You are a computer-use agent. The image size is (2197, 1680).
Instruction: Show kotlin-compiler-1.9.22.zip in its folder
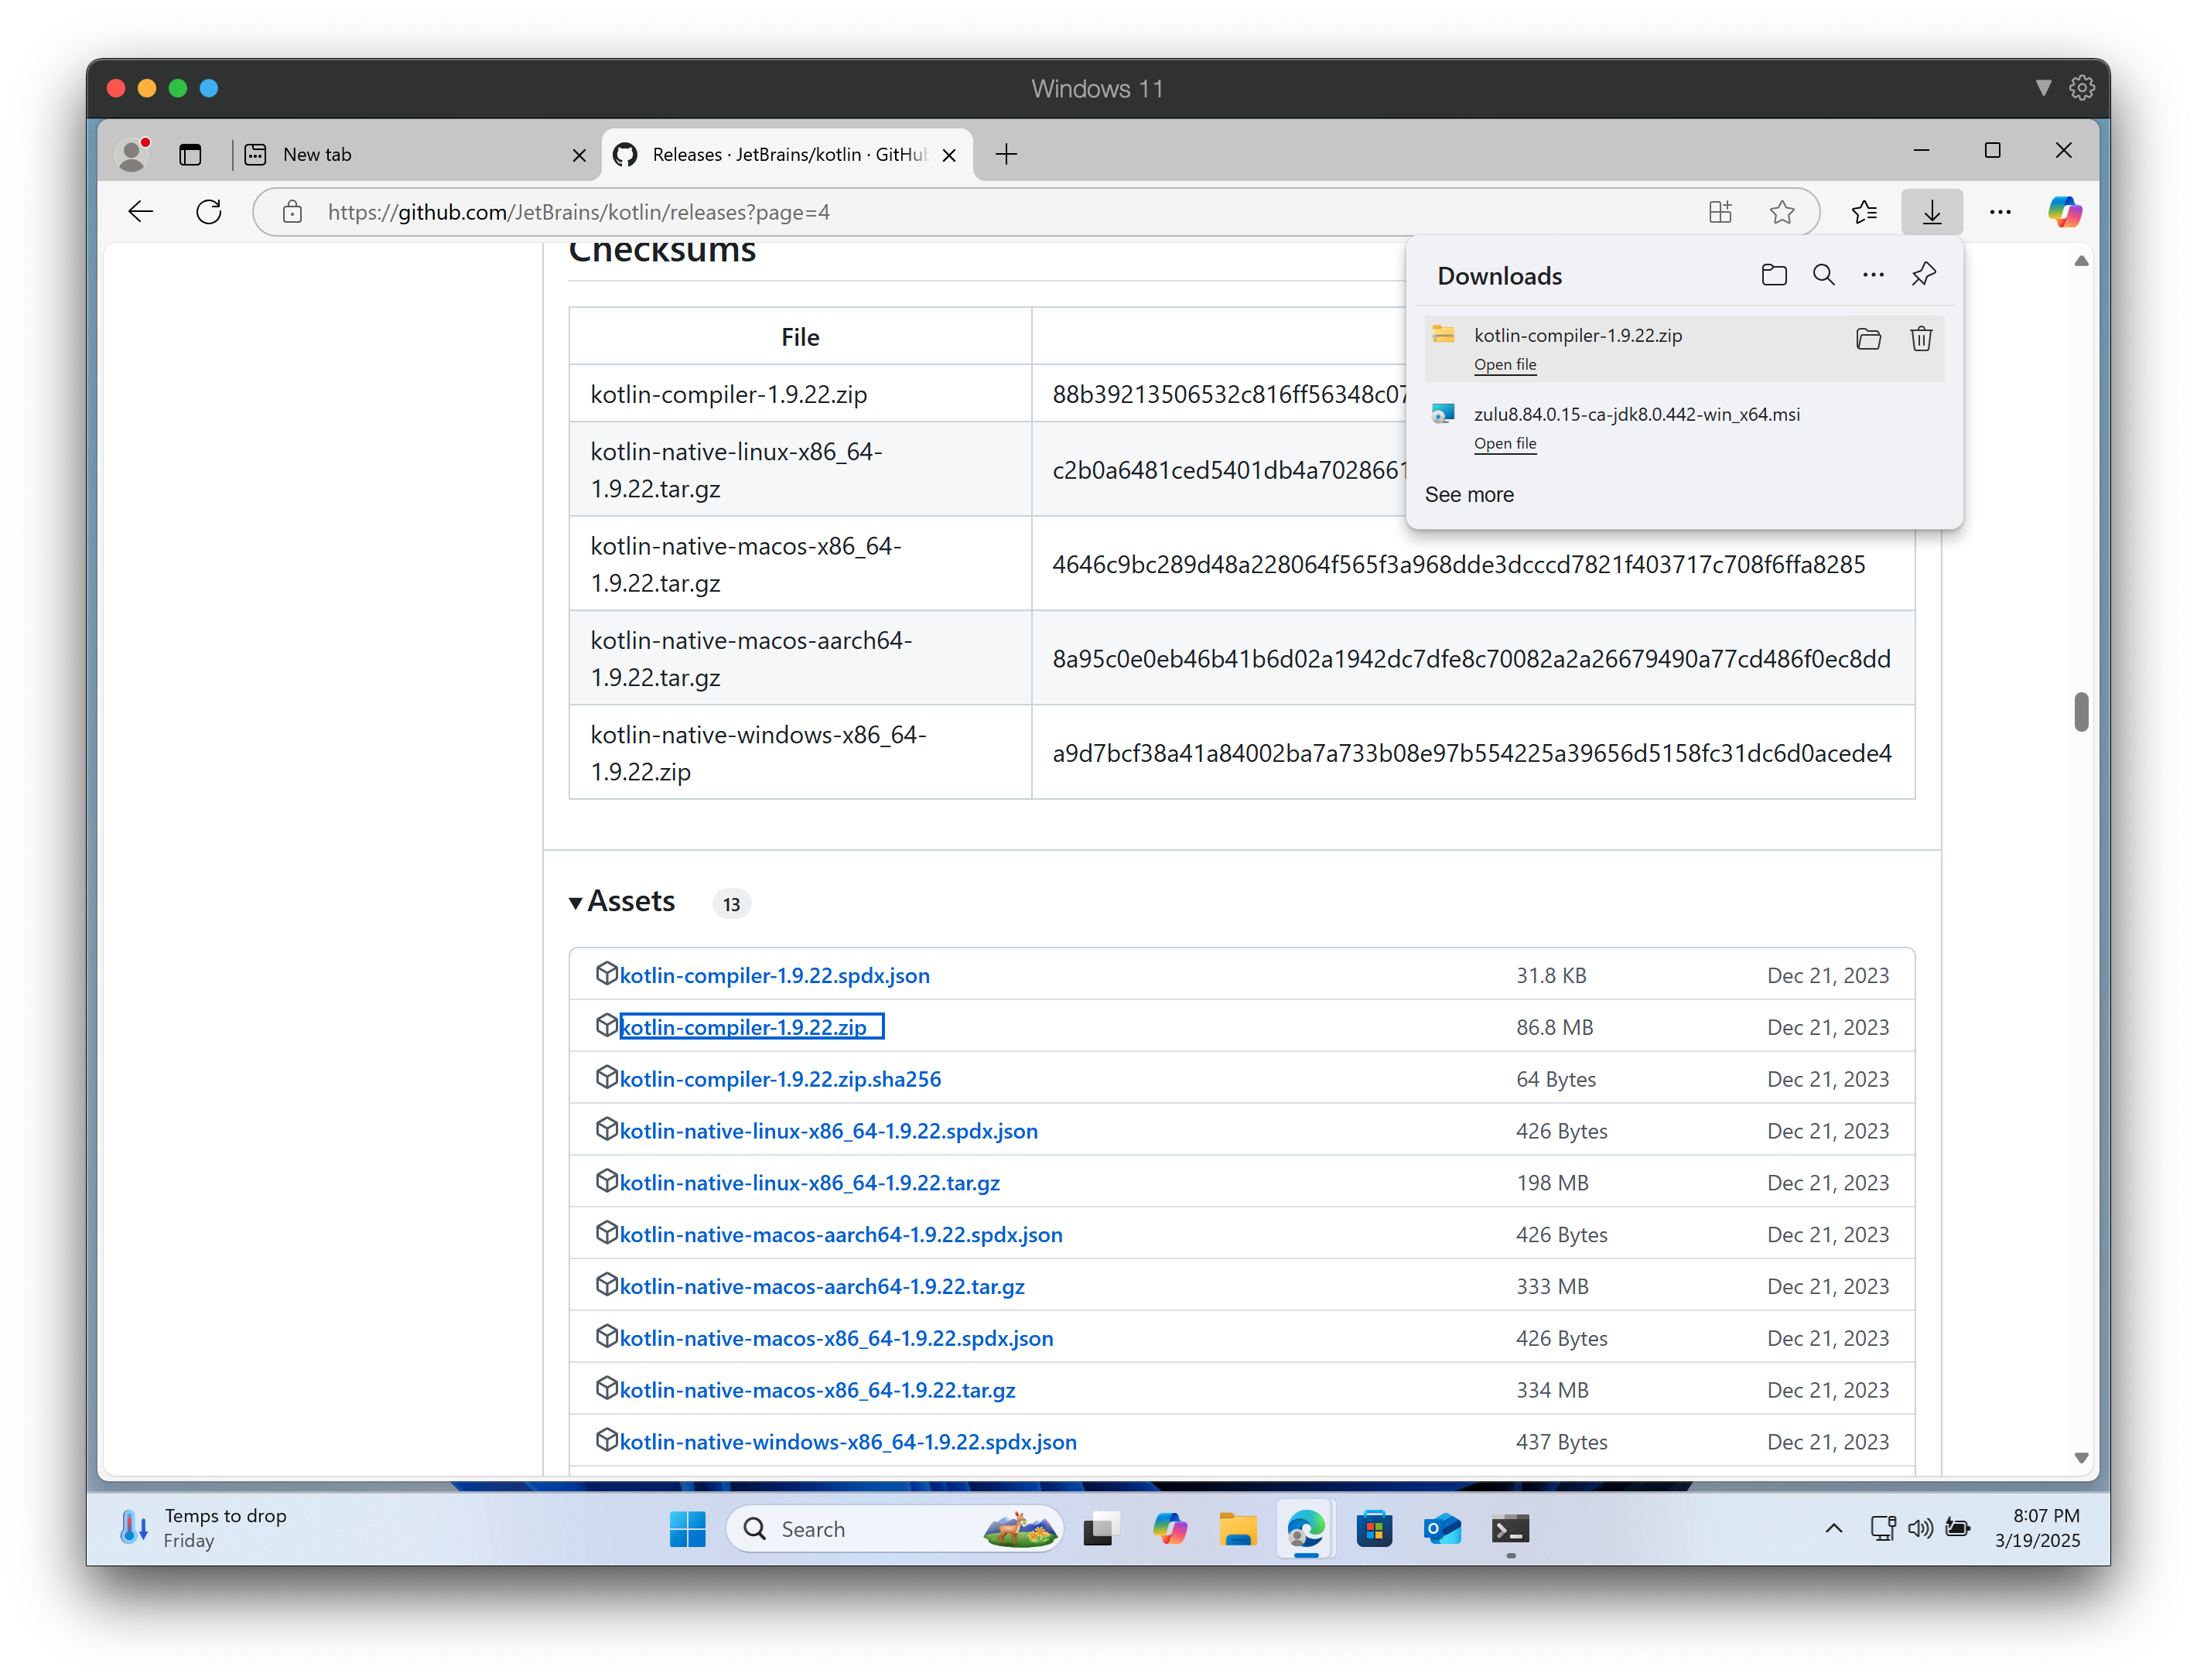coord(1868,339)
